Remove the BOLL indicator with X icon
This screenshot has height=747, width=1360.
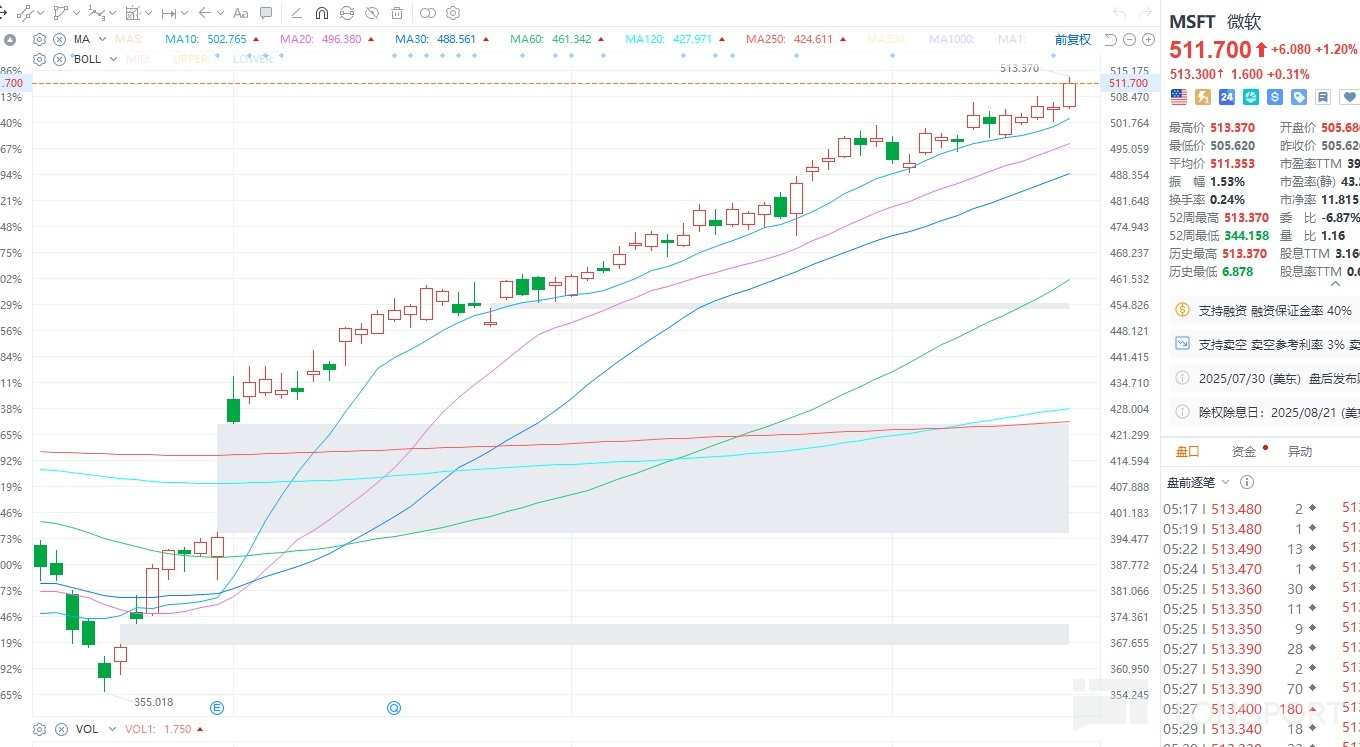[58, 59]
